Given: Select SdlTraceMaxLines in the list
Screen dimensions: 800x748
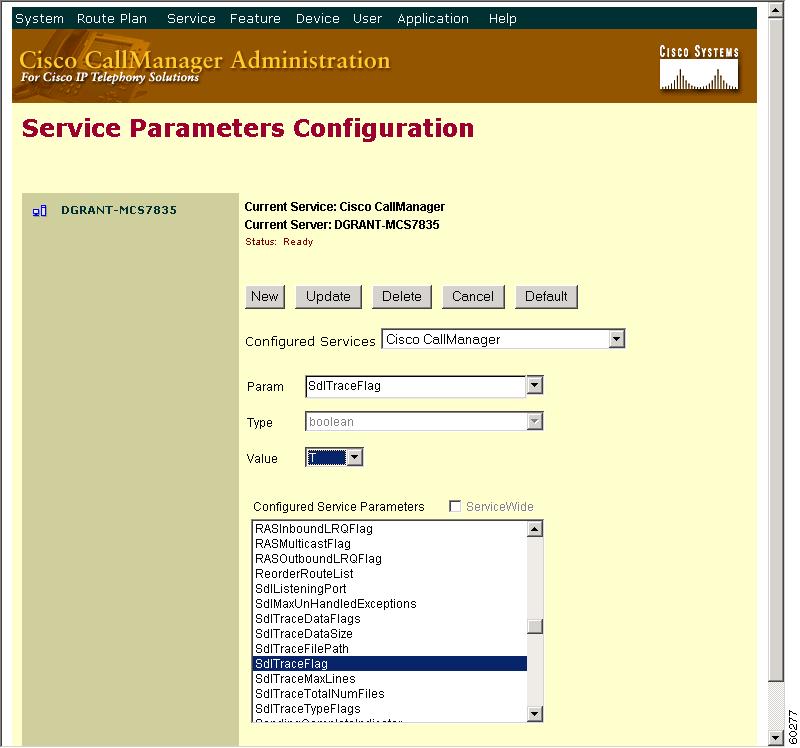Looking at the screenshot, I should point(390,679).
